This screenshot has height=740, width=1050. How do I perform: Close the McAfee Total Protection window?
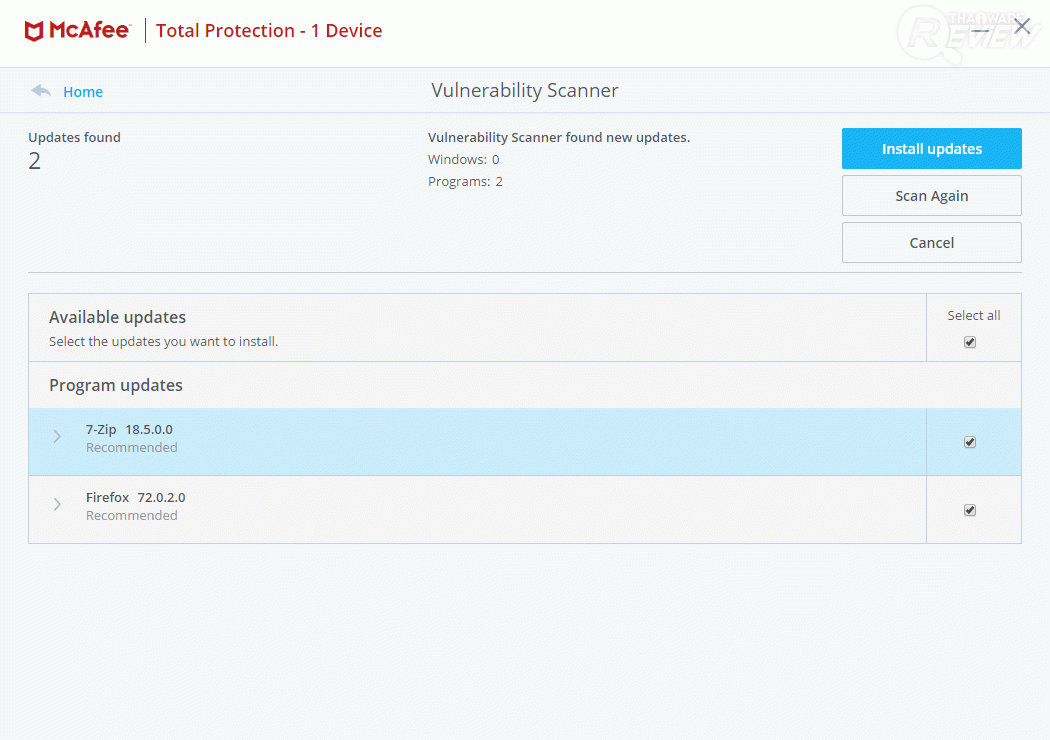(1022, 27)
